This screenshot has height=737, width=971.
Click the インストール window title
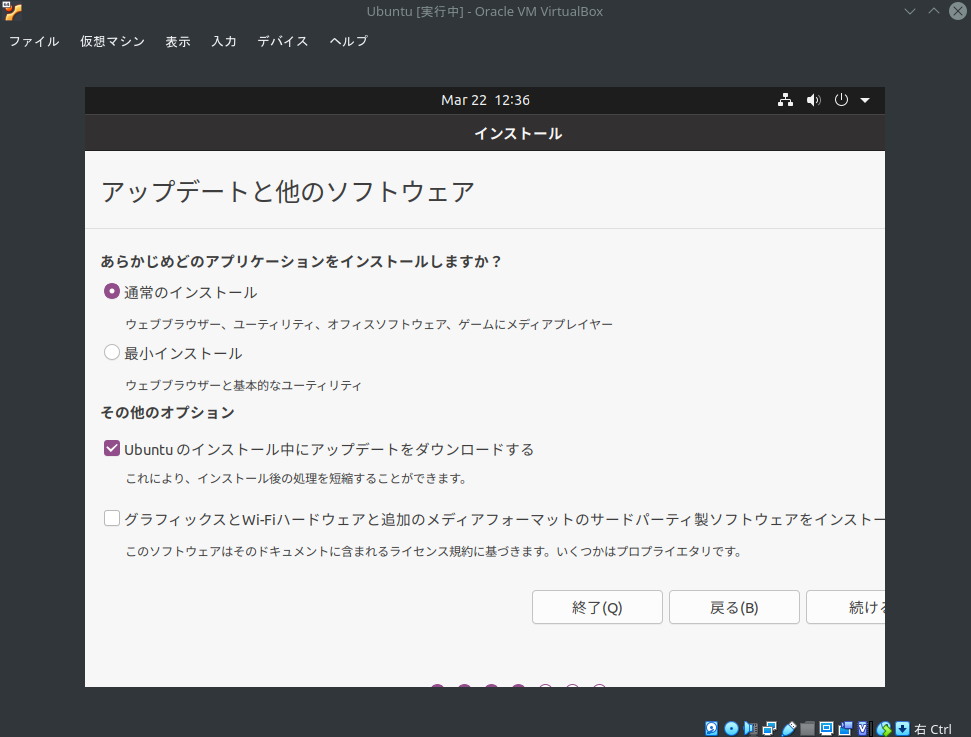(518, 134)
